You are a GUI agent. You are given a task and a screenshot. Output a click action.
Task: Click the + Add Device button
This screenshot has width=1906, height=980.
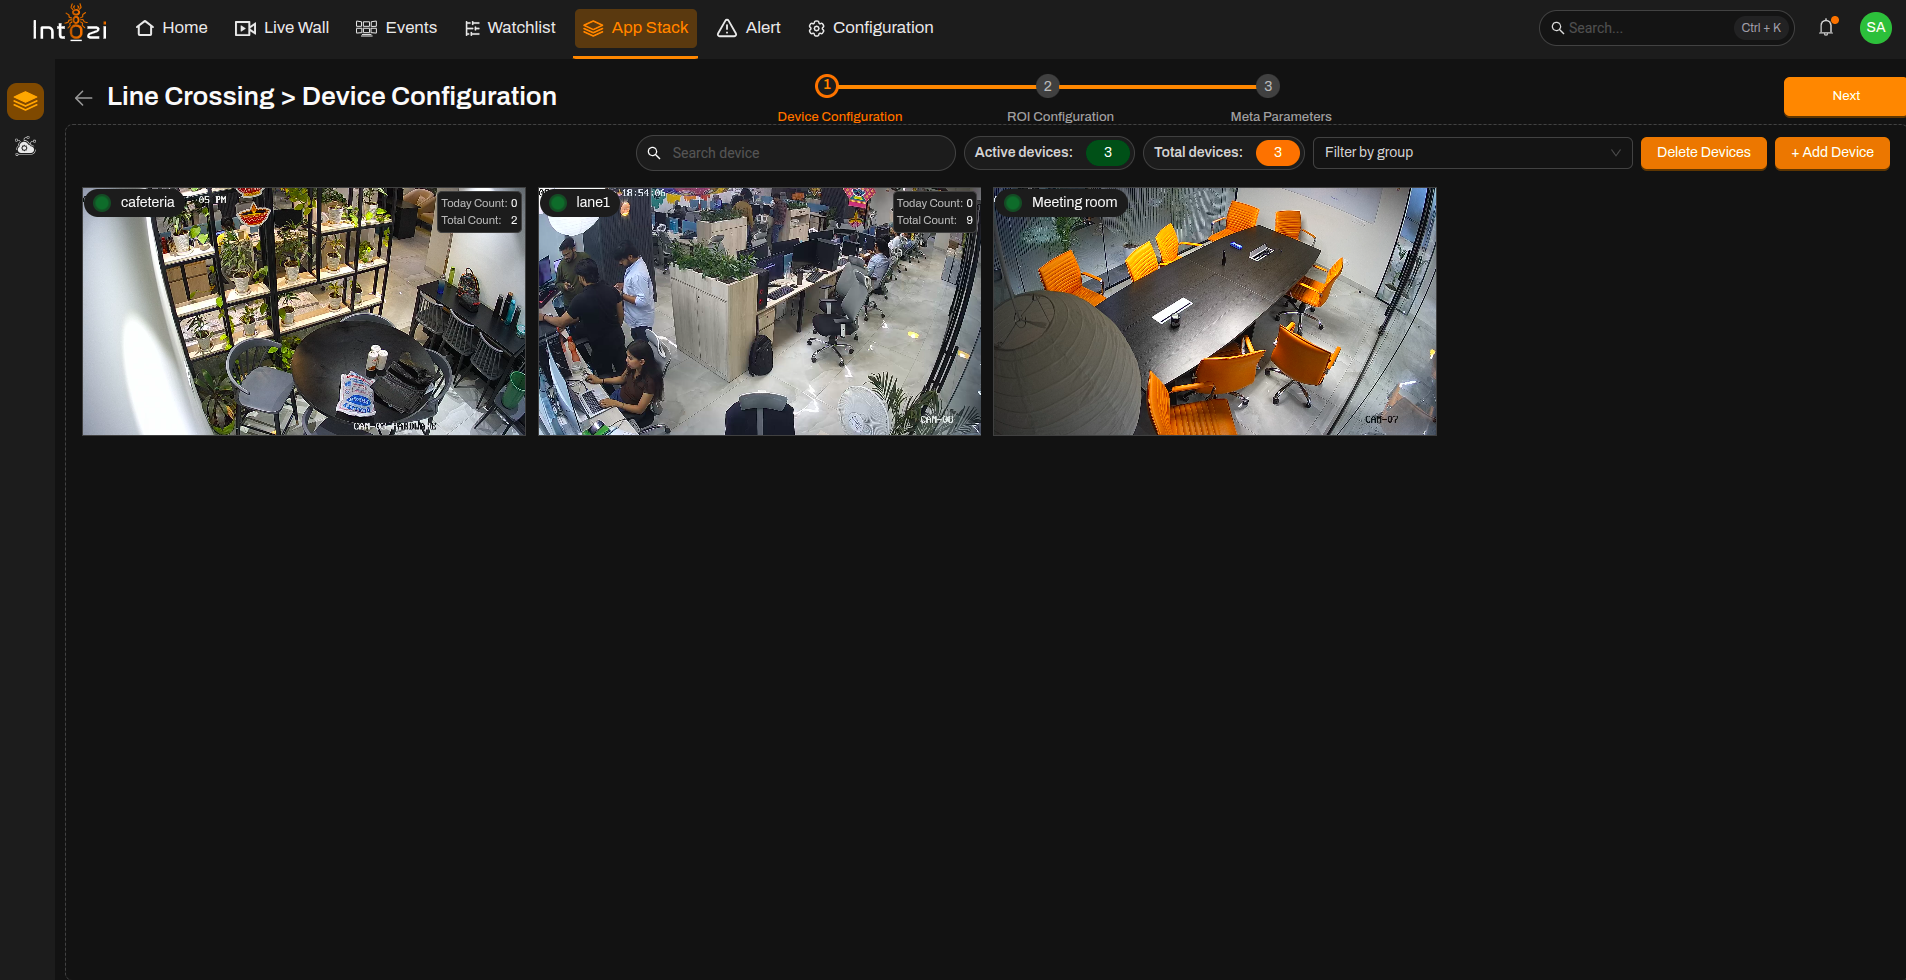tap(1832, 153)
